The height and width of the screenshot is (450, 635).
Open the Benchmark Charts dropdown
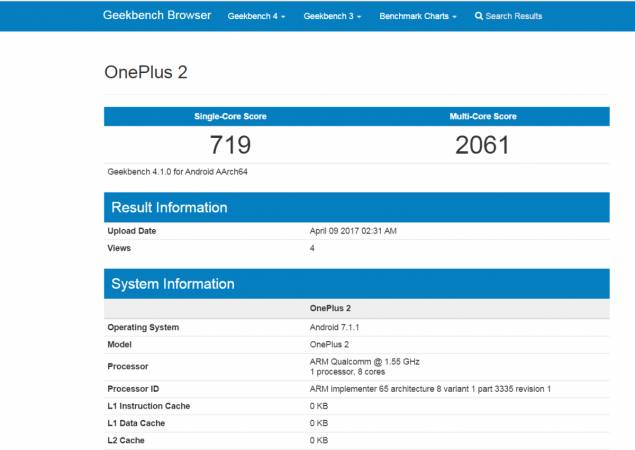tap(418, 16)
